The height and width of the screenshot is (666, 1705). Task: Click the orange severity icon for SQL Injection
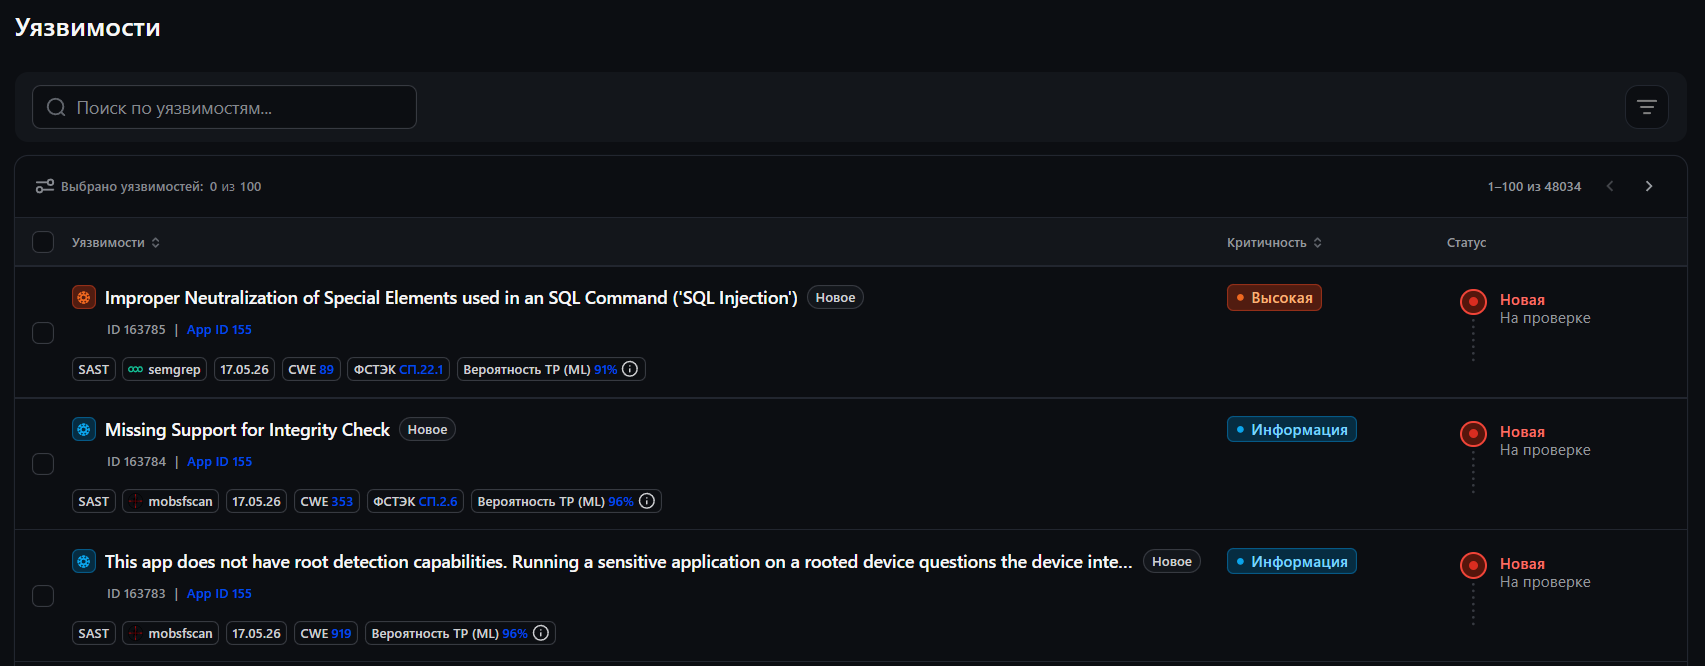[84, 297]
